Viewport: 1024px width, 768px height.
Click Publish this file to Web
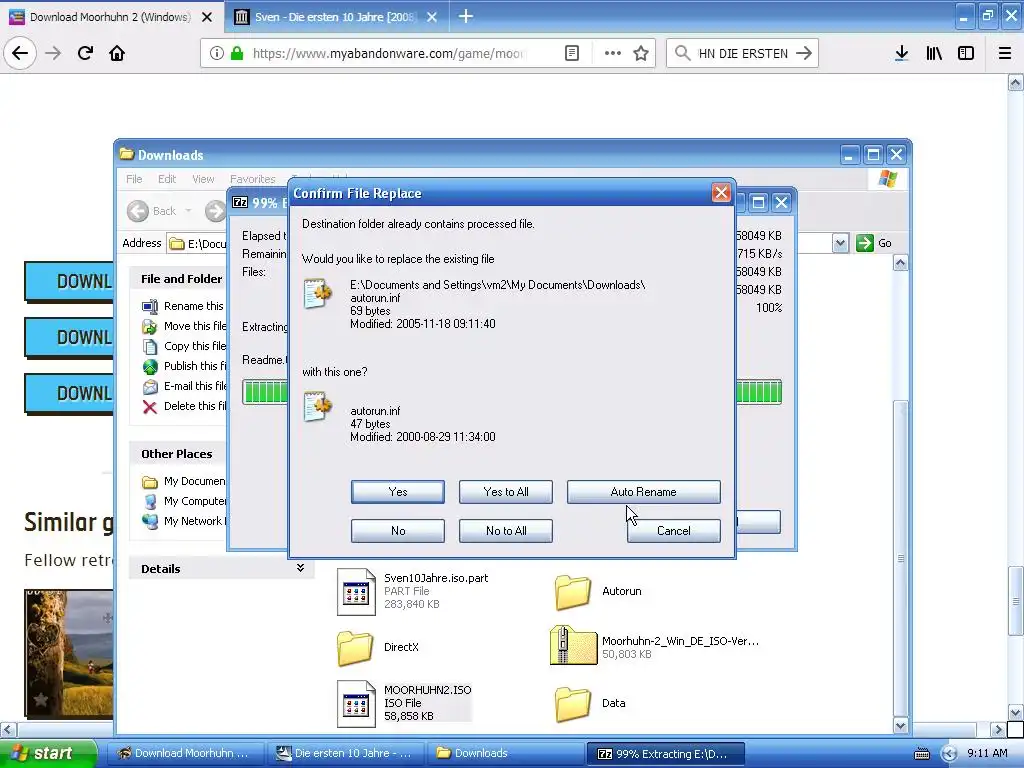[x=185, y=366]
